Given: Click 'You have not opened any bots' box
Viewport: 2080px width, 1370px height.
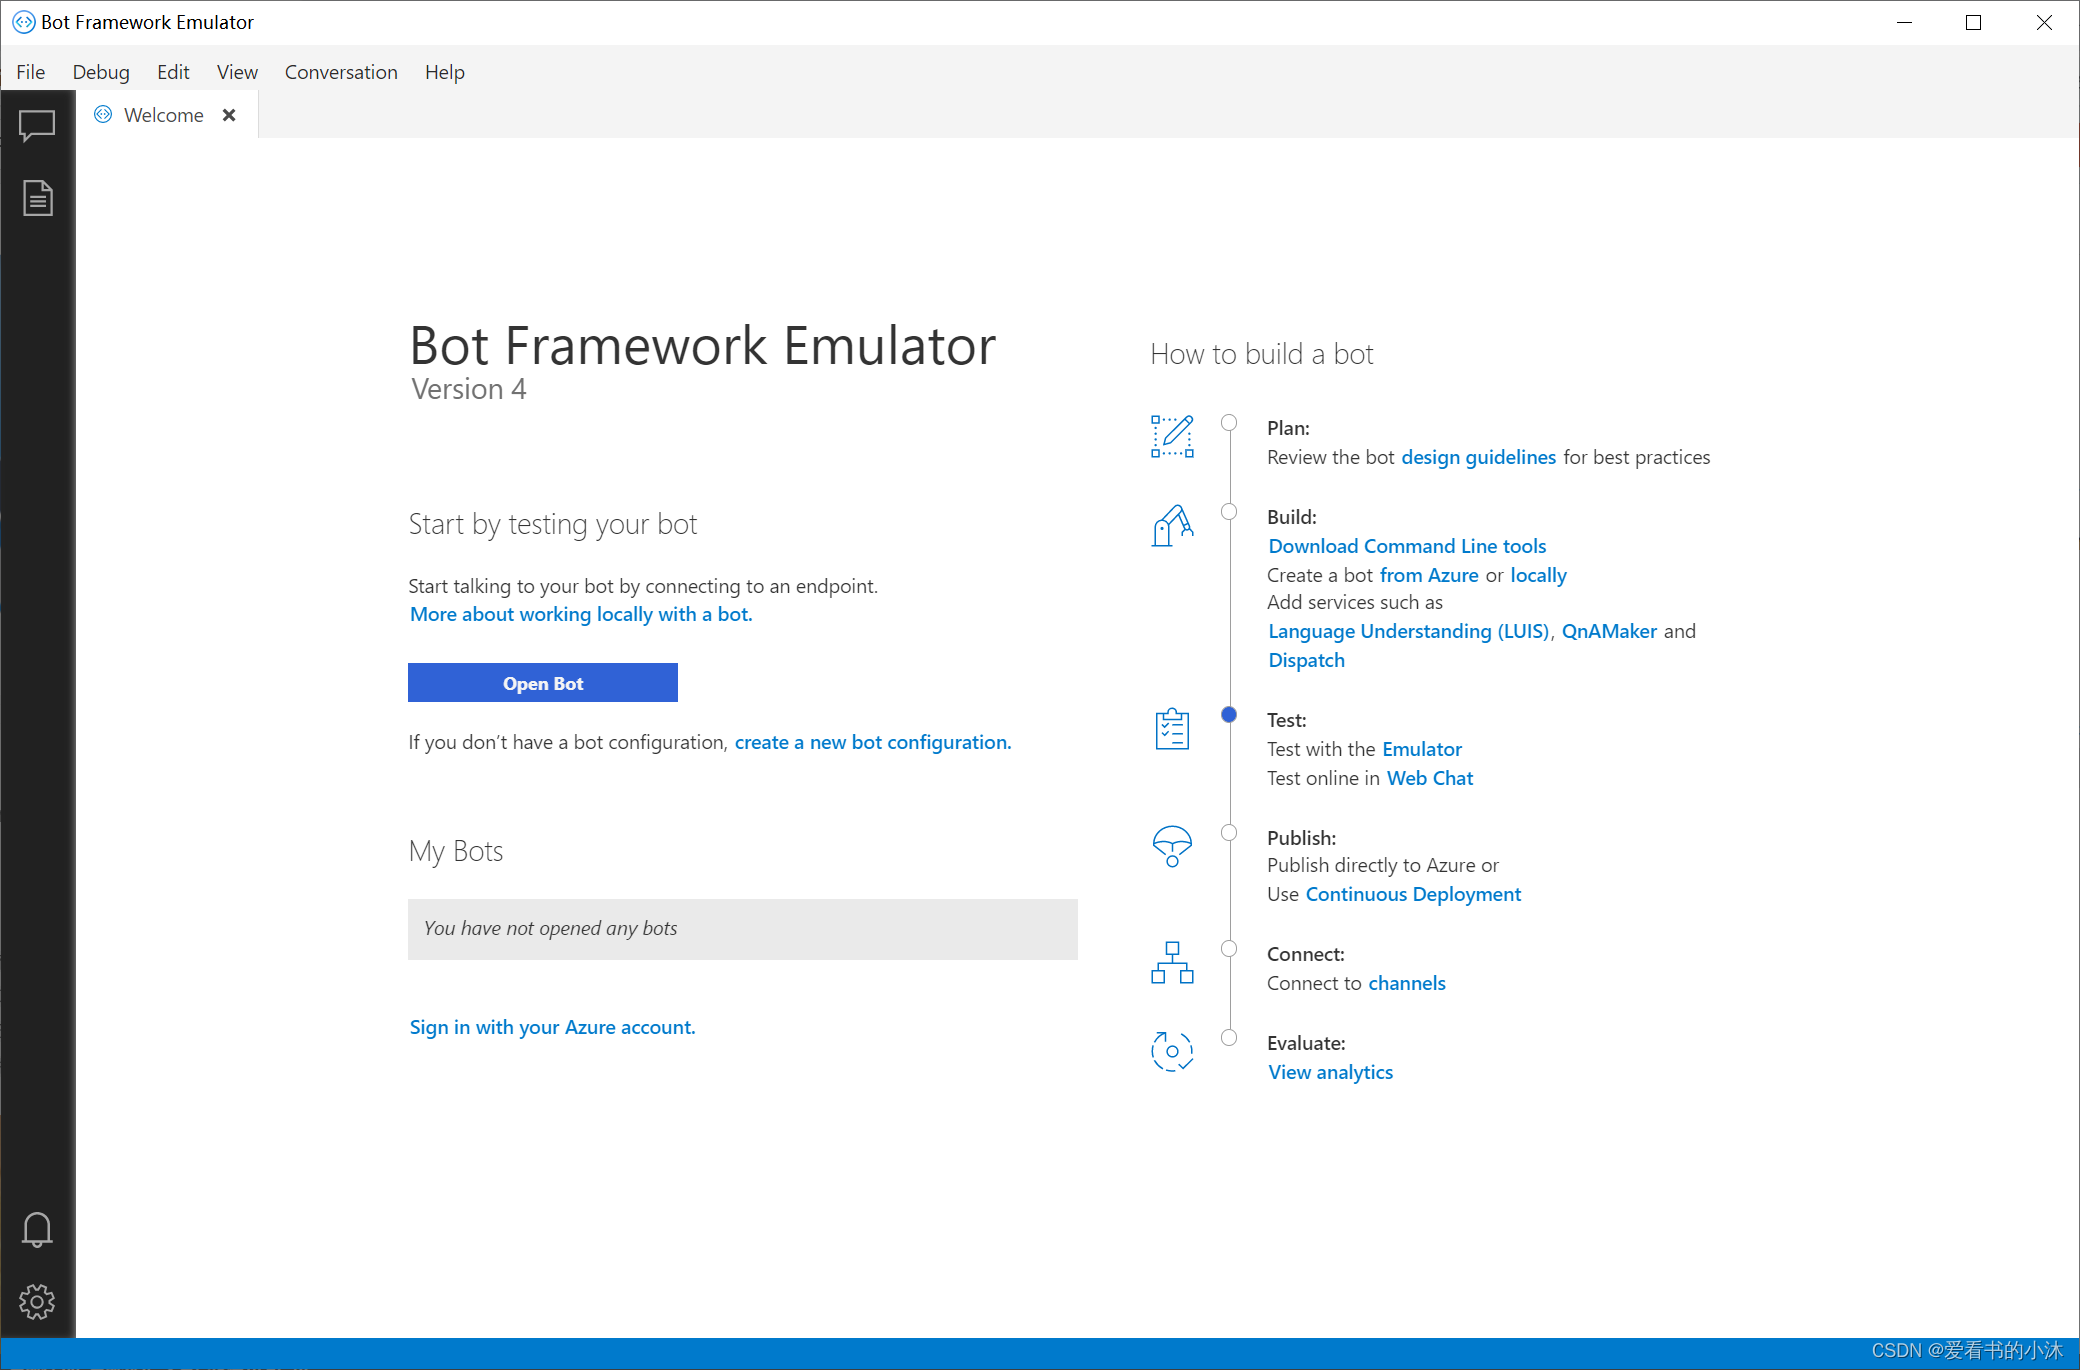Looking at the screenshot, I should (x=743, y=929).
